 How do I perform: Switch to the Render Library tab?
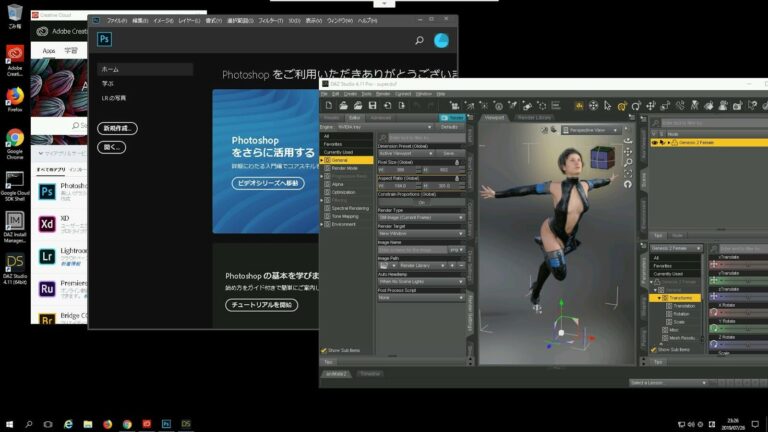coord(534,118)
